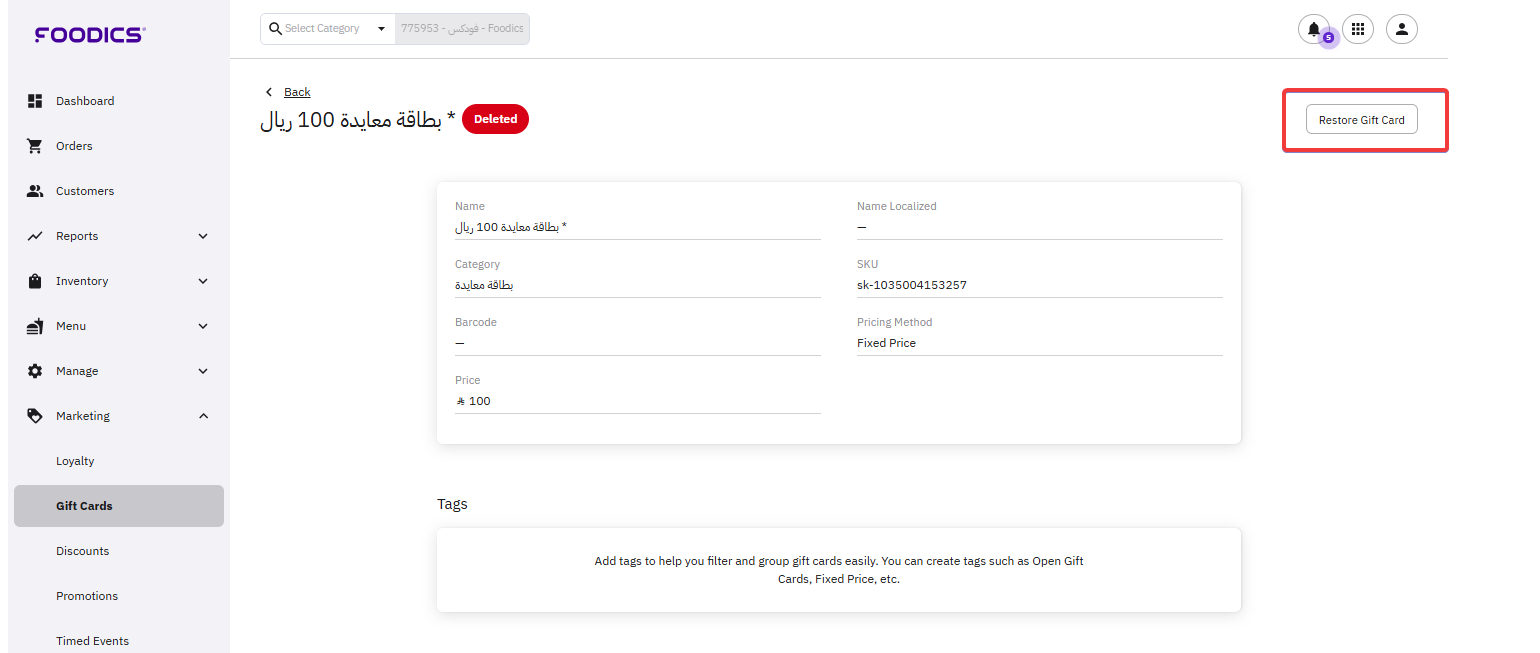Open the user profile icon

tap(1401, 29)
